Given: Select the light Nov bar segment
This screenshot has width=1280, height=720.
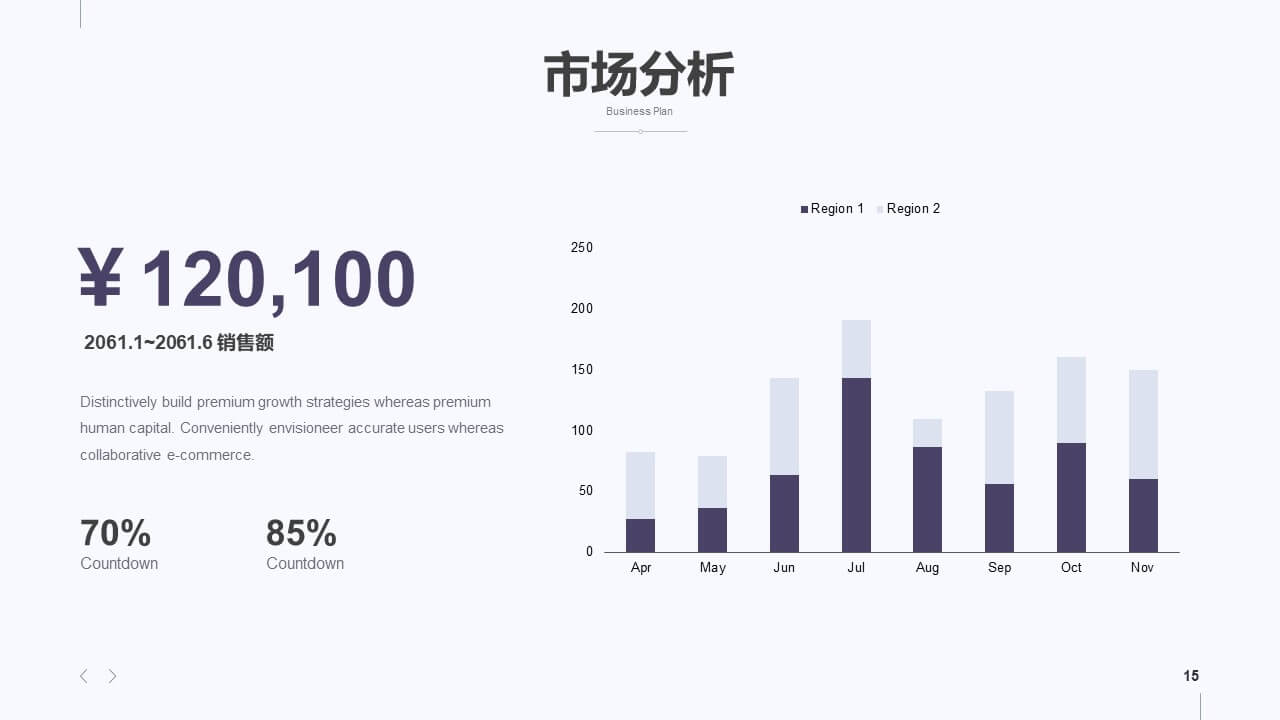Looking at the screenshot, I should pyautogui.click(x=1143, y=424).
